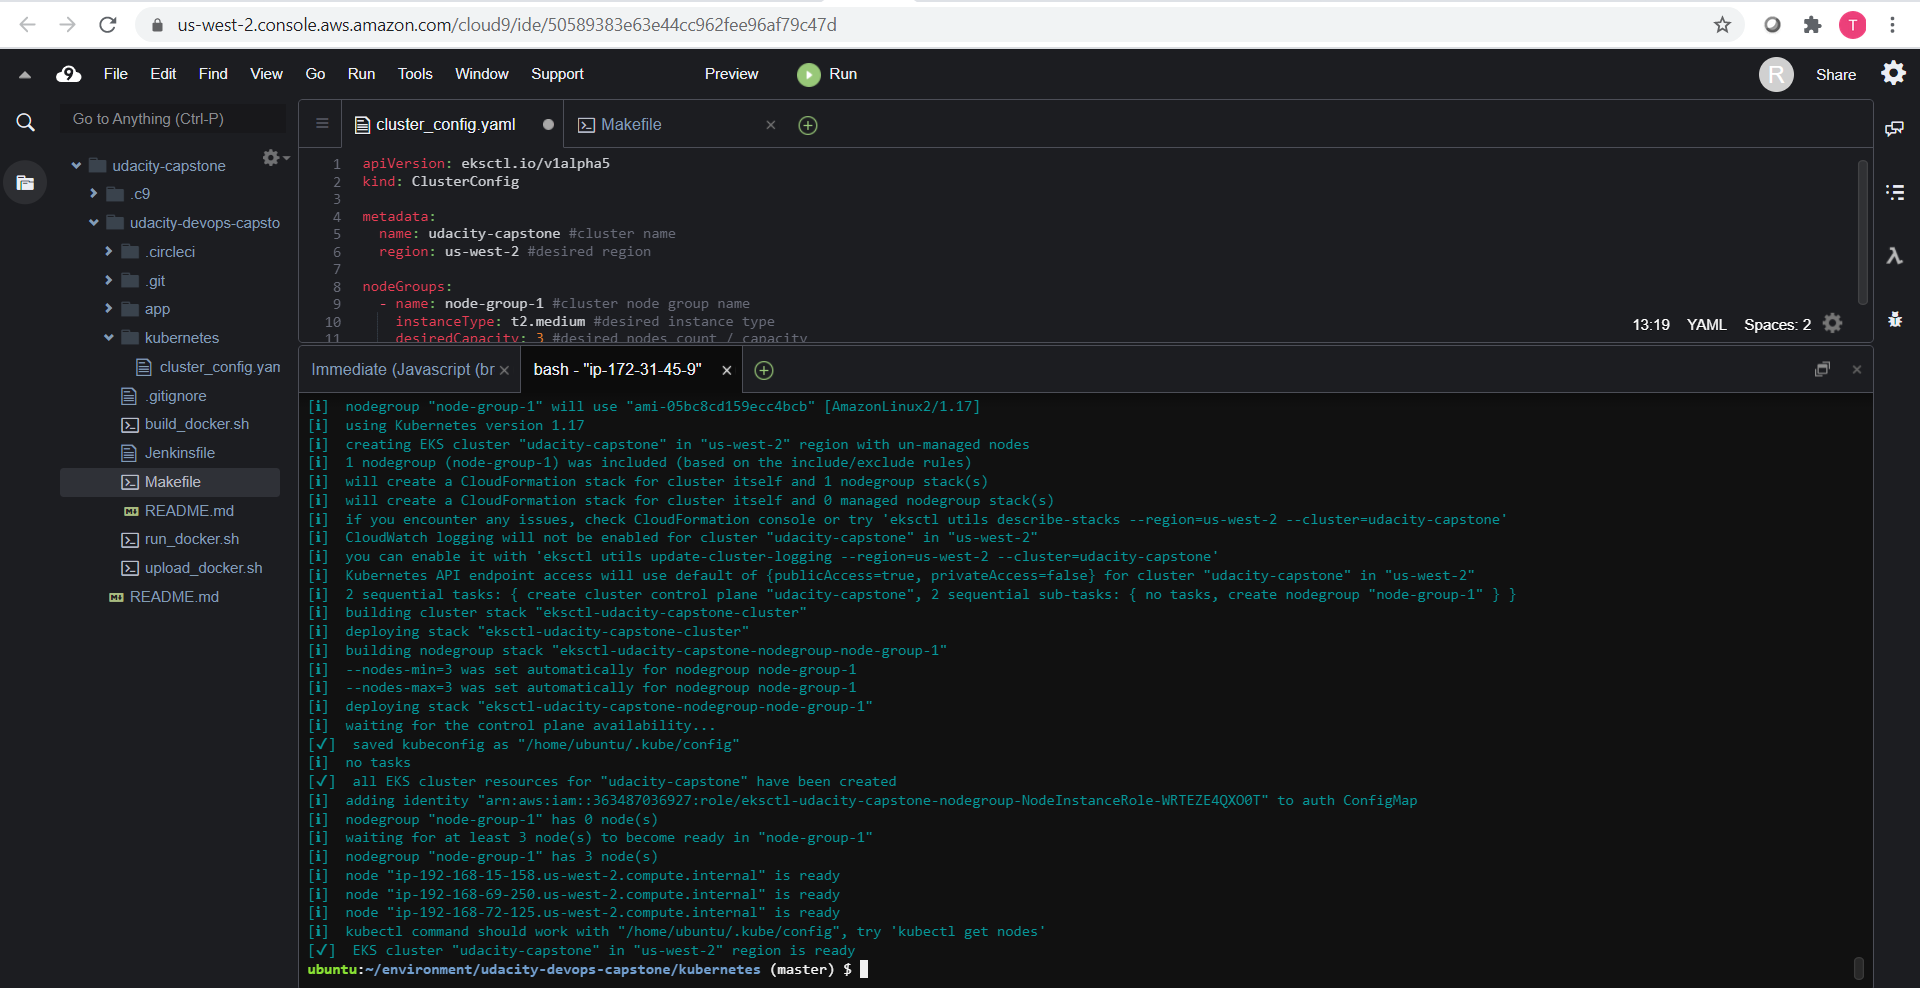Toggle the Environment file tree panel icon
This screenshot has height=988, width=1920.
(26, 182)
